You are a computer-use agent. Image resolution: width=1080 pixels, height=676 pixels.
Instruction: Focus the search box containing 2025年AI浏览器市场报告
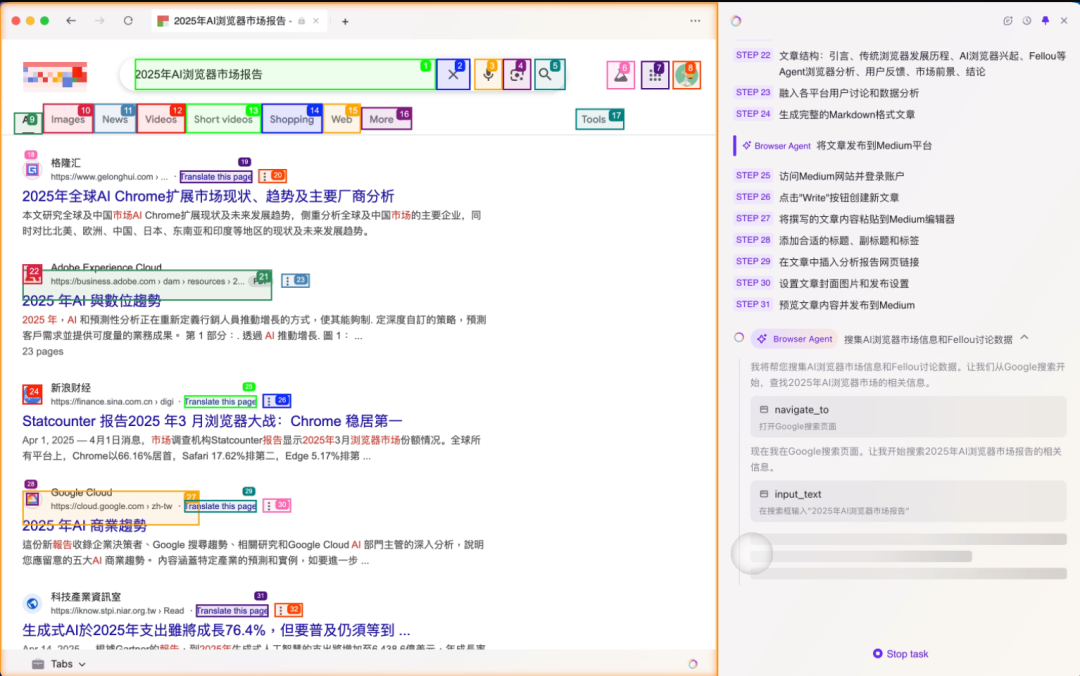(284, 74)
